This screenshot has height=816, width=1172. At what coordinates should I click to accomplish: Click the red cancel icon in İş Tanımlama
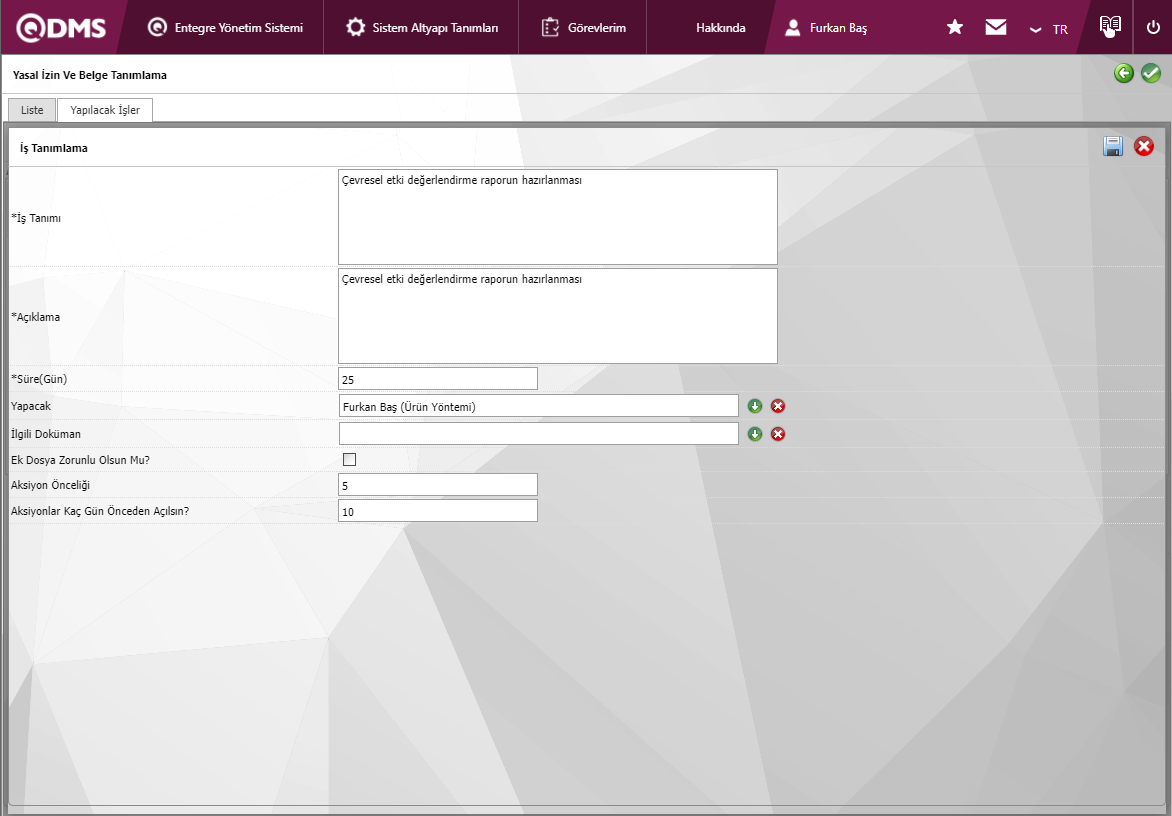point(1144,147)
